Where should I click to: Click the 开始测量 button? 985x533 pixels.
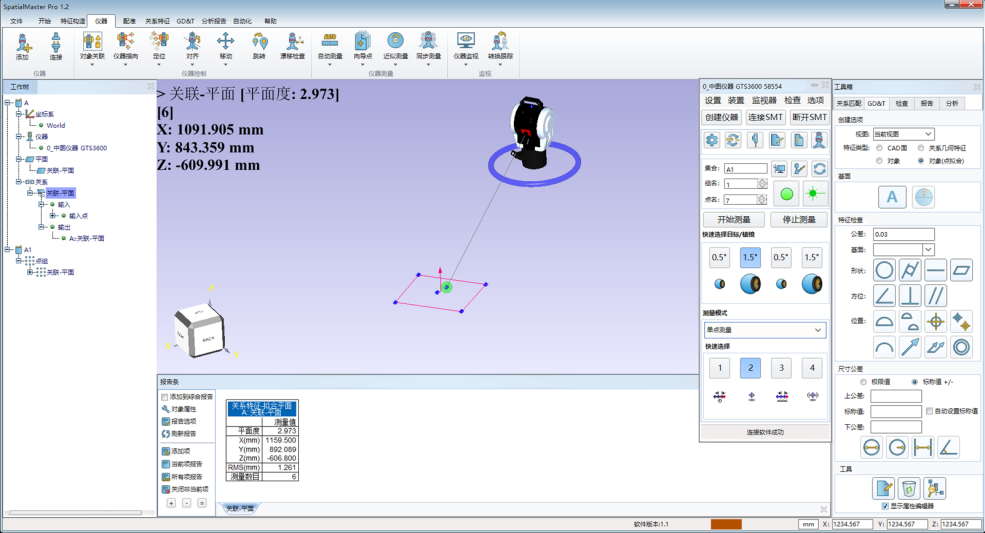point(733,220)
